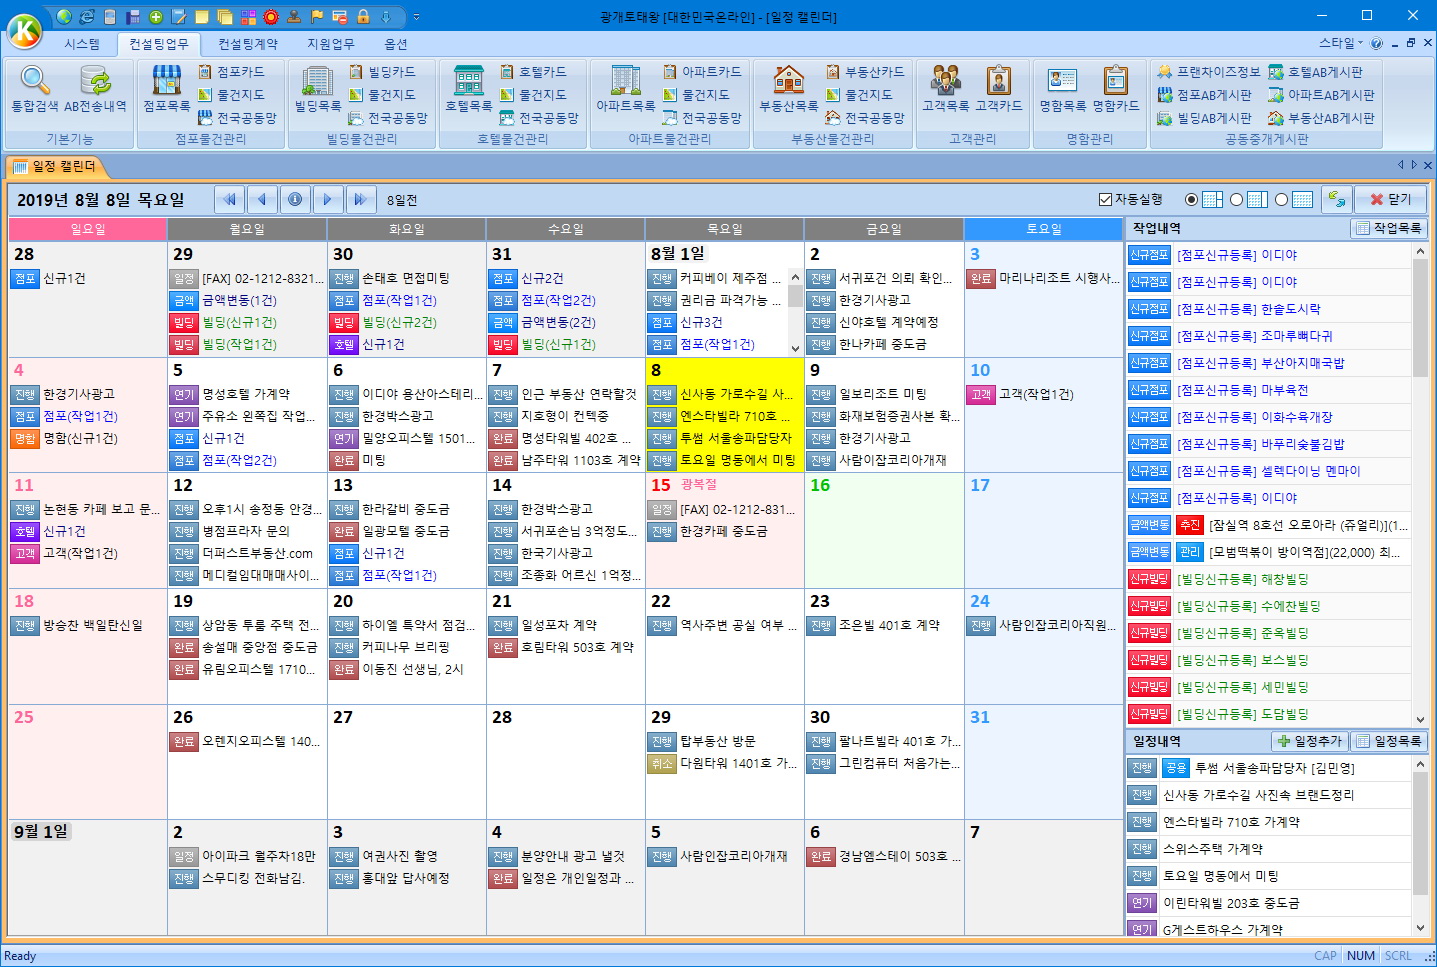
Task: Uncheck the 자동실행 checkbox
Action: tap(1105, 200)
